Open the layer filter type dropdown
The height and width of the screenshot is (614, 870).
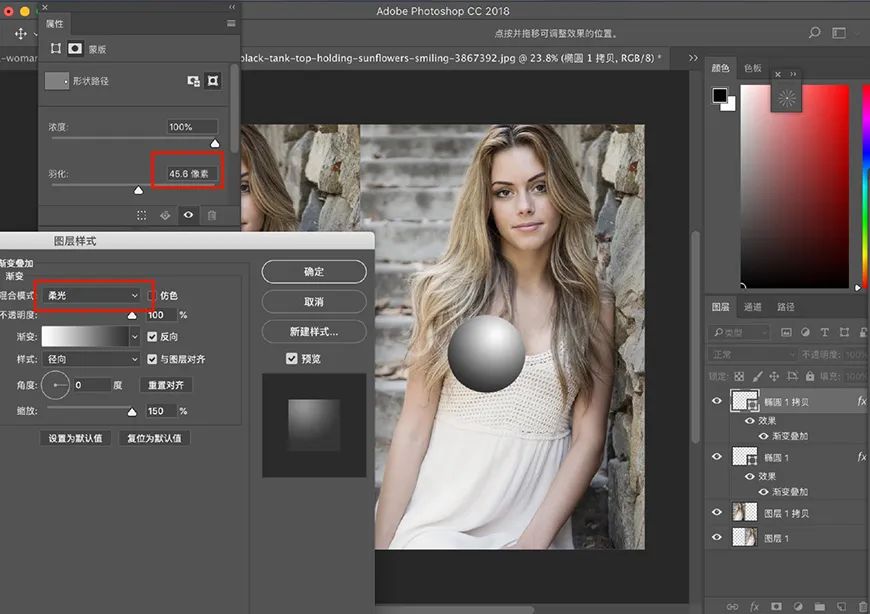click(739, 332)
